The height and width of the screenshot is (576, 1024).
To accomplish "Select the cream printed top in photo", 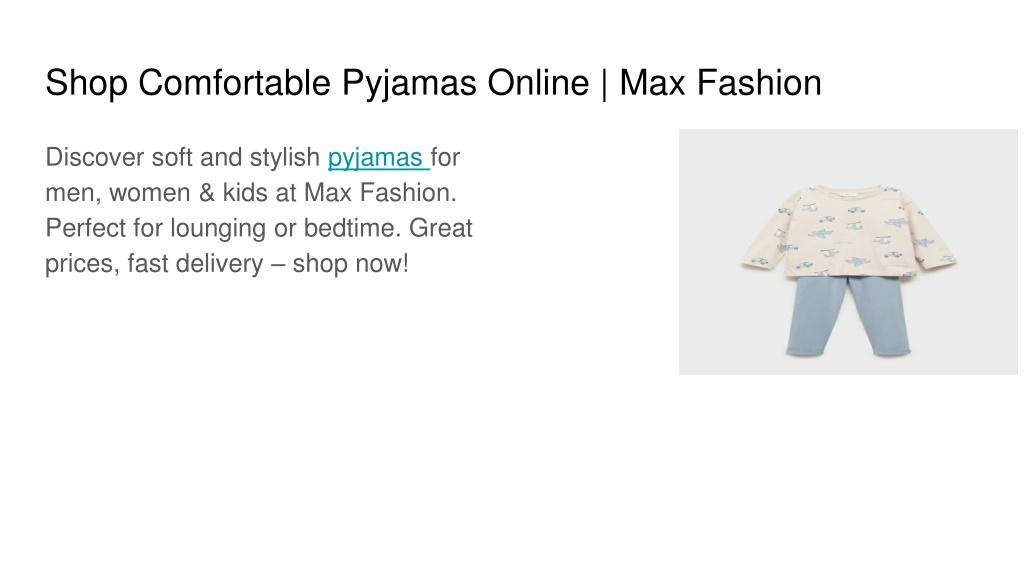I will point(848,231).
